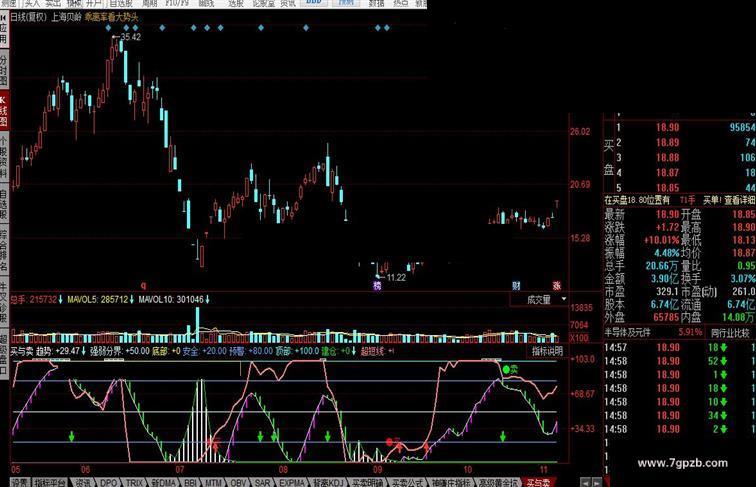The width and height of the screenshot is (756, 487).
Task: Select the 新DMA indicator tab
Action: point(163,482)
